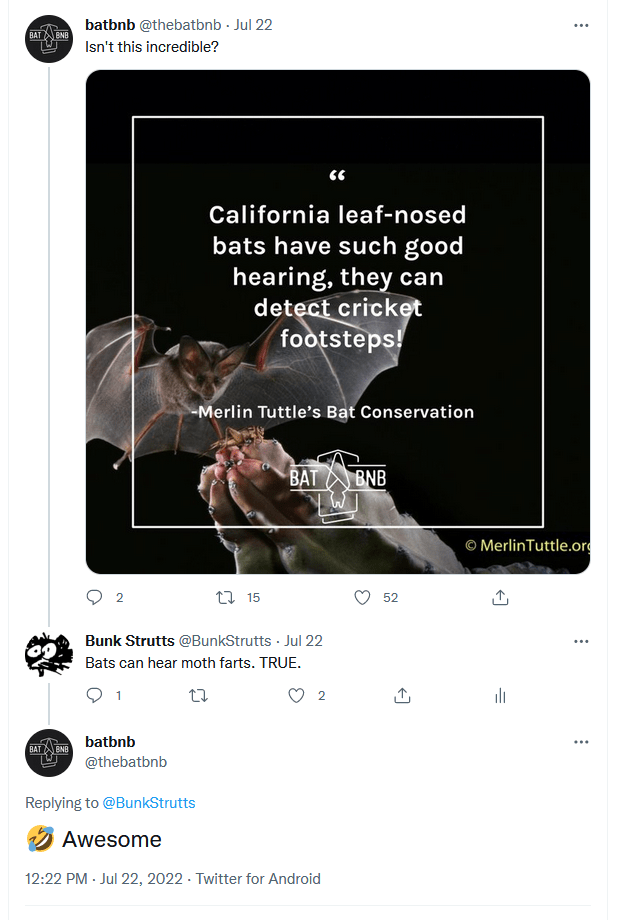Click the @BunkStrutts mention in Replying to

pos(149,803)
